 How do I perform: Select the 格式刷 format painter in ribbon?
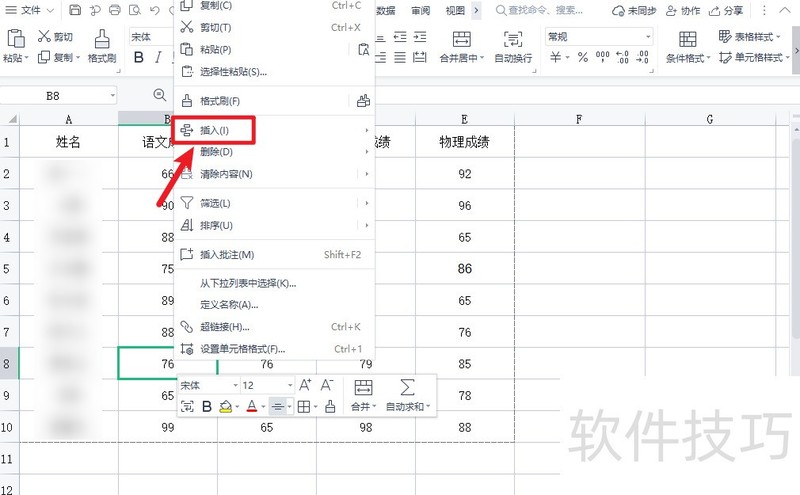(x=102, y=46)
